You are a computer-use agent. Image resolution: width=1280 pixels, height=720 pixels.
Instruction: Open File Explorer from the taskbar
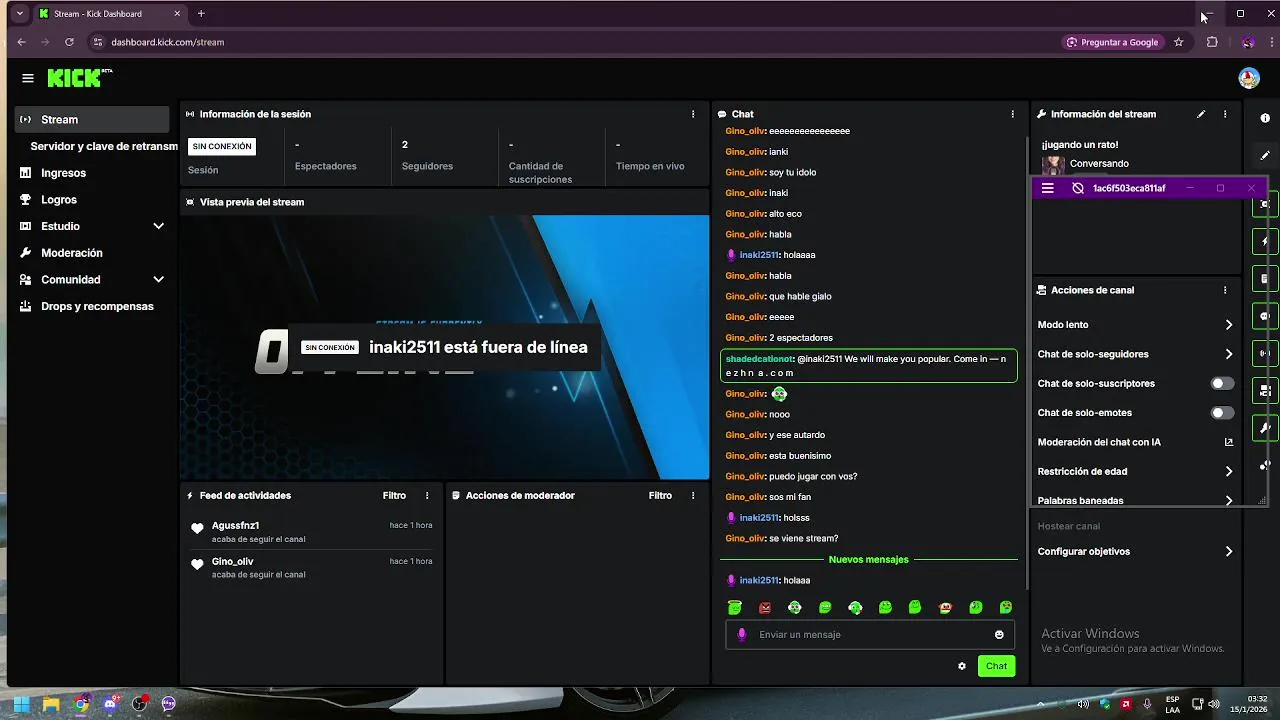tap(50, 704)
